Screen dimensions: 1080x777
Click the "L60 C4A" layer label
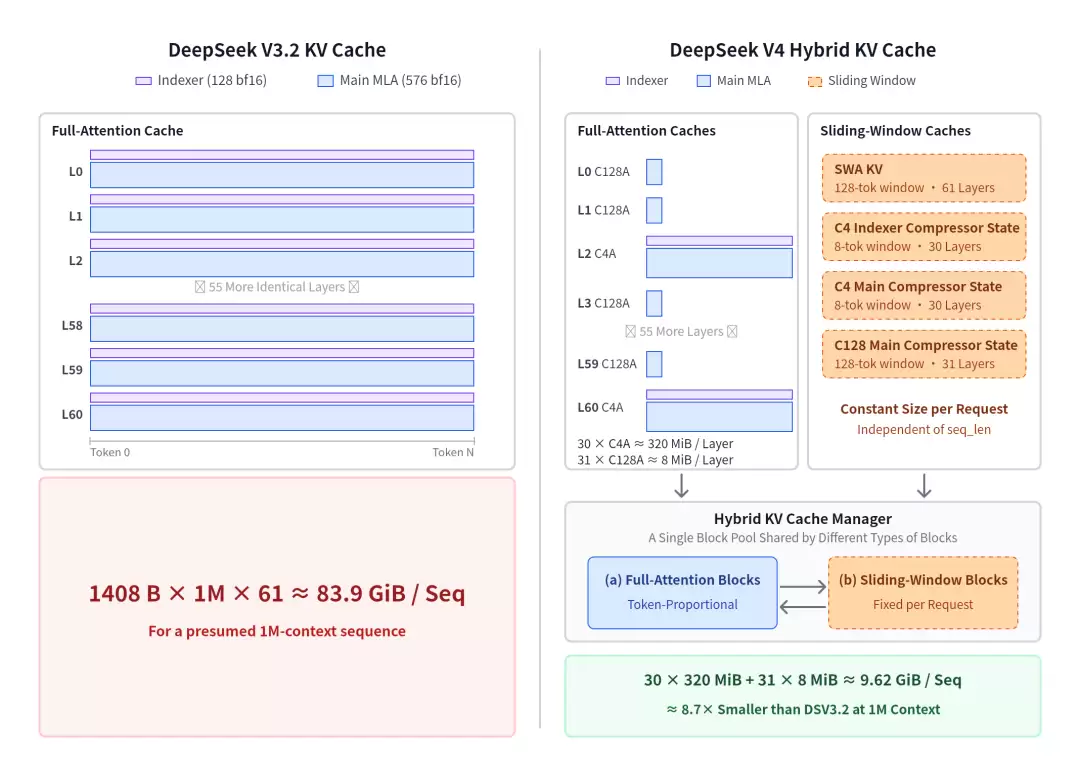click(600, 407)
